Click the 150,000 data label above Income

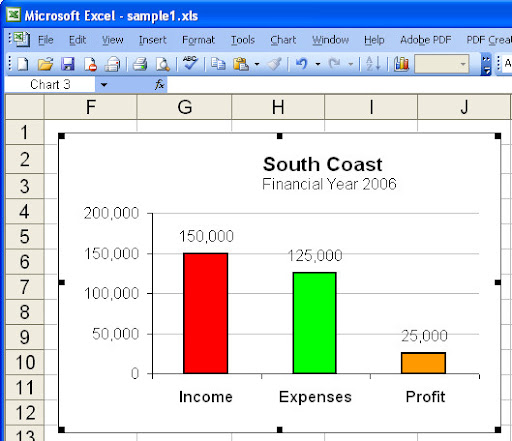click(206, 236)
